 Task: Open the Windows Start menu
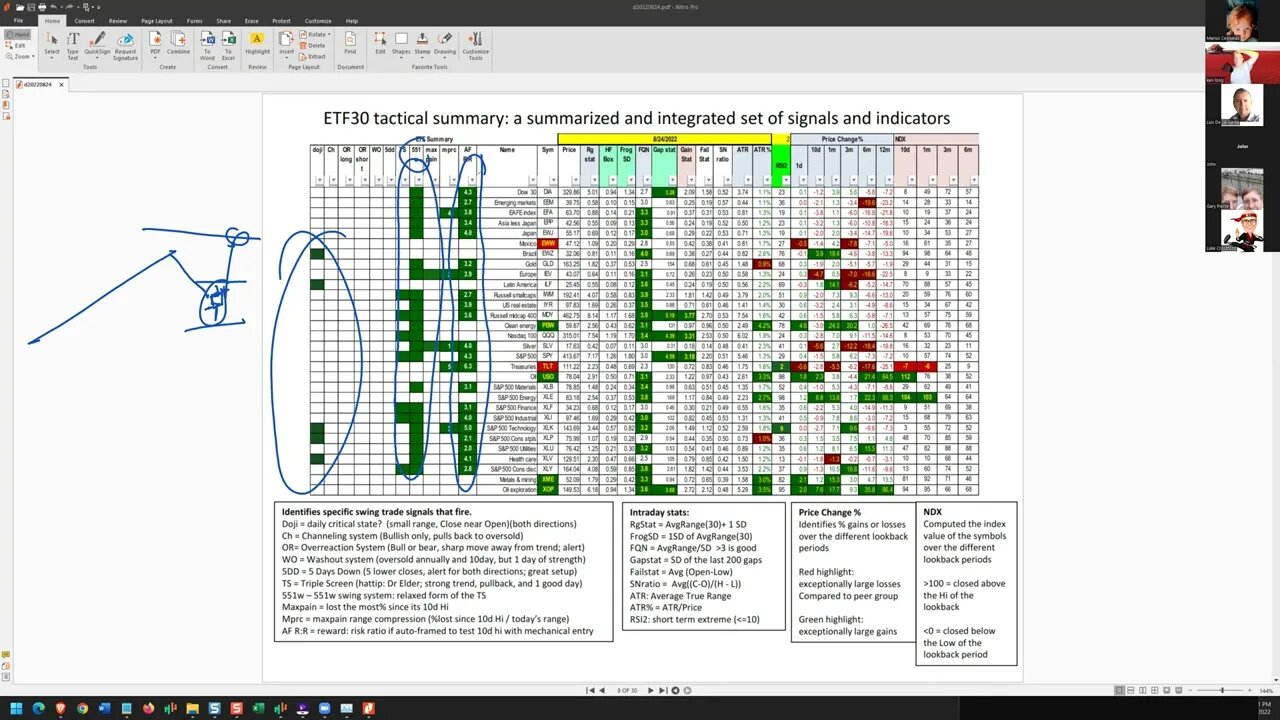click(x=17, y=708)
